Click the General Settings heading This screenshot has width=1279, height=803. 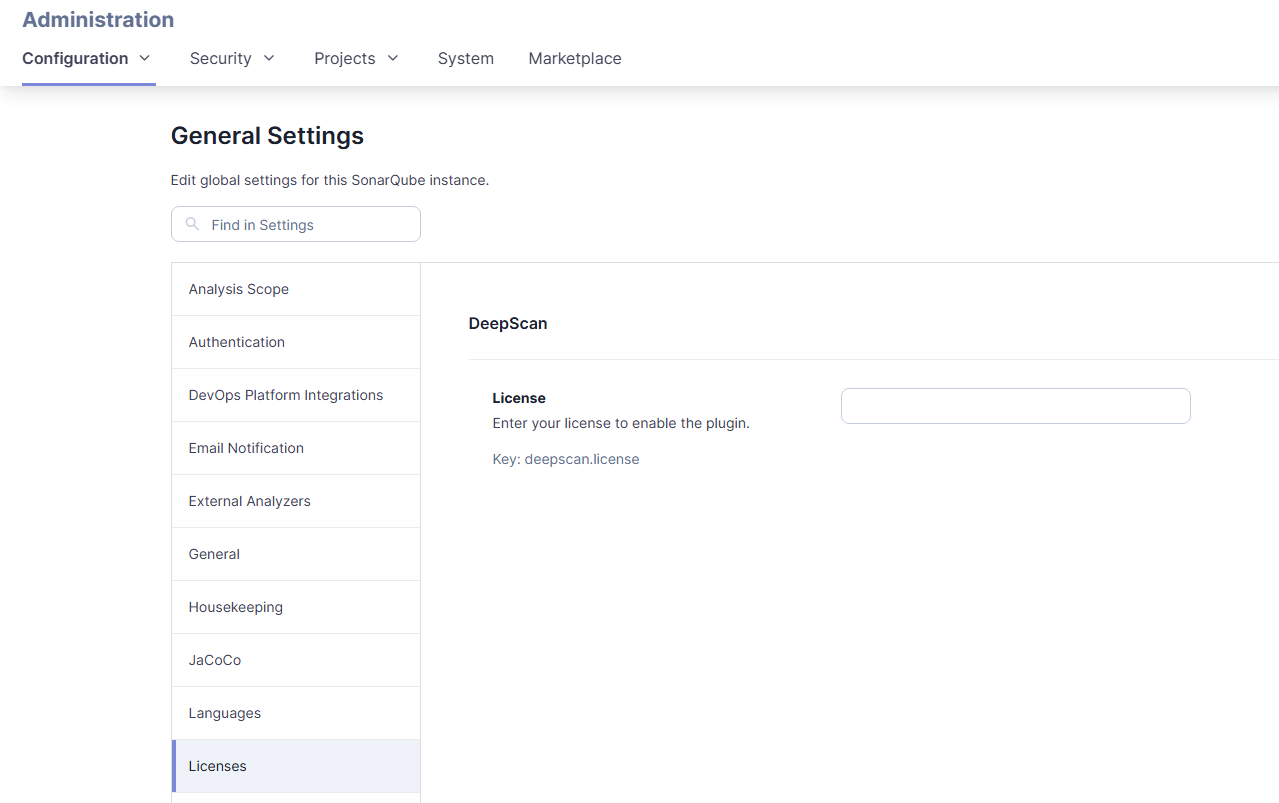click(x=267, y=136)
